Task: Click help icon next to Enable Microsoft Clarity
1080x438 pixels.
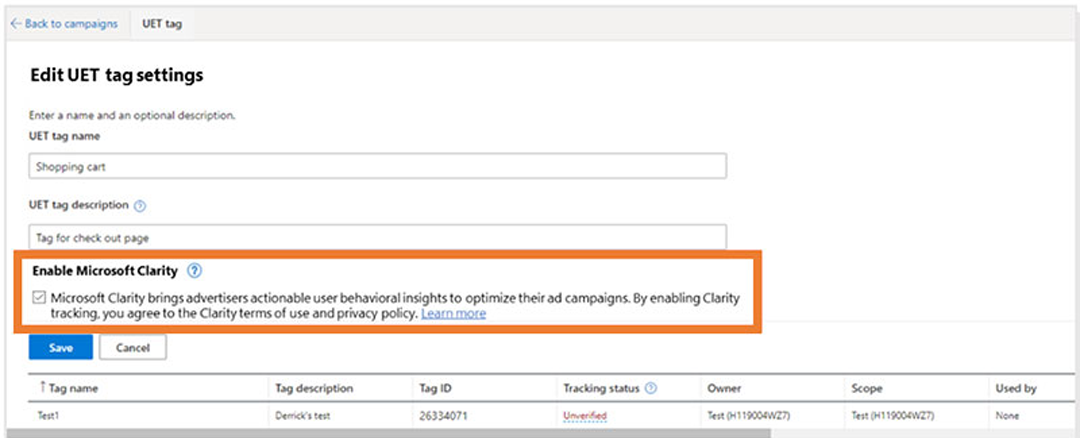Action: [x=195, y=270]
